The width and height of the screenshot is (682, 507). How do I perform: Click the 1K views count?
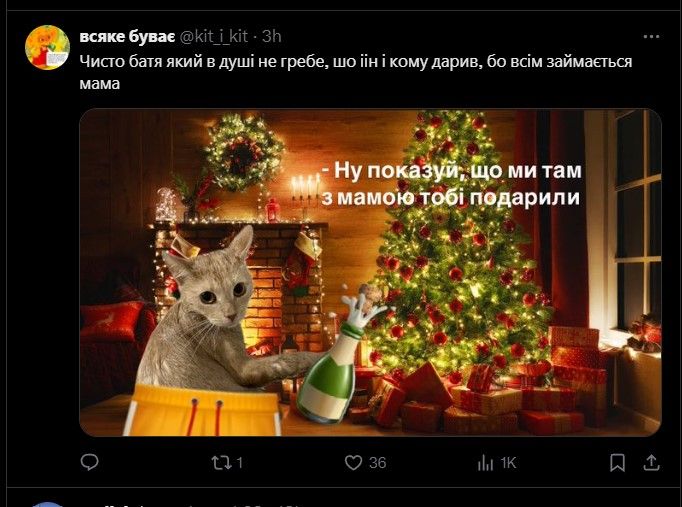click(x=508, y=463)
